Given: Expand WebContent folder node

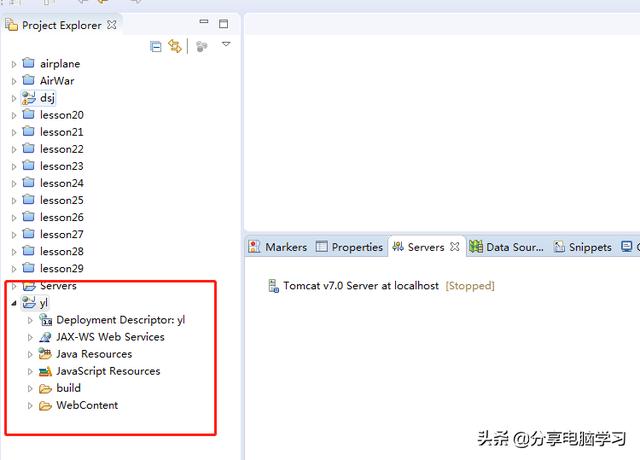Looking at the screenshot, I should [30, 406].
